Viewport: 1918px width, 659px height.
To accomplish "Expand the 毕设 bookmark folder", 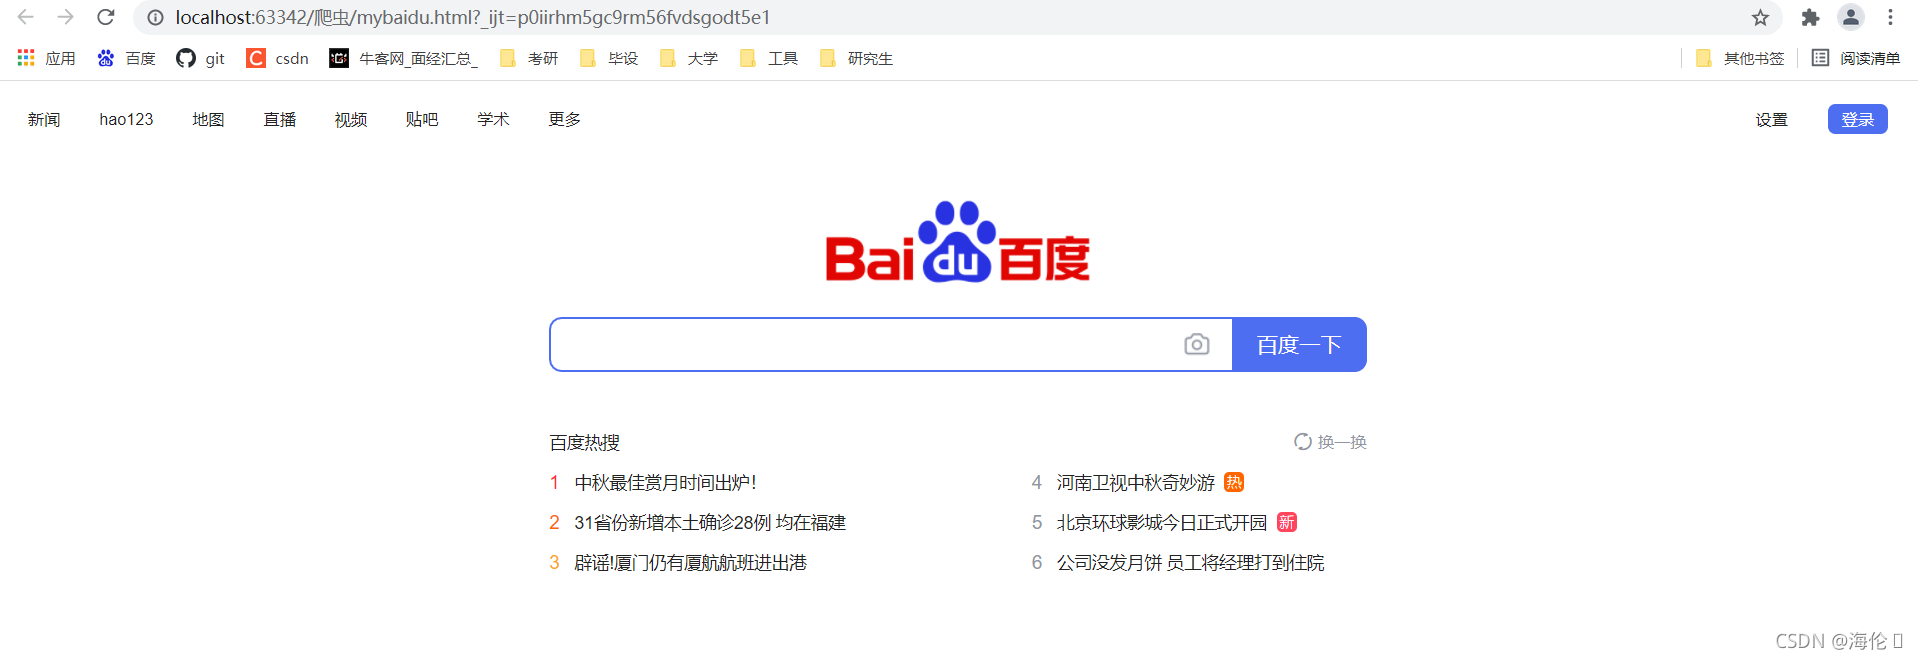I will (609, 58).
